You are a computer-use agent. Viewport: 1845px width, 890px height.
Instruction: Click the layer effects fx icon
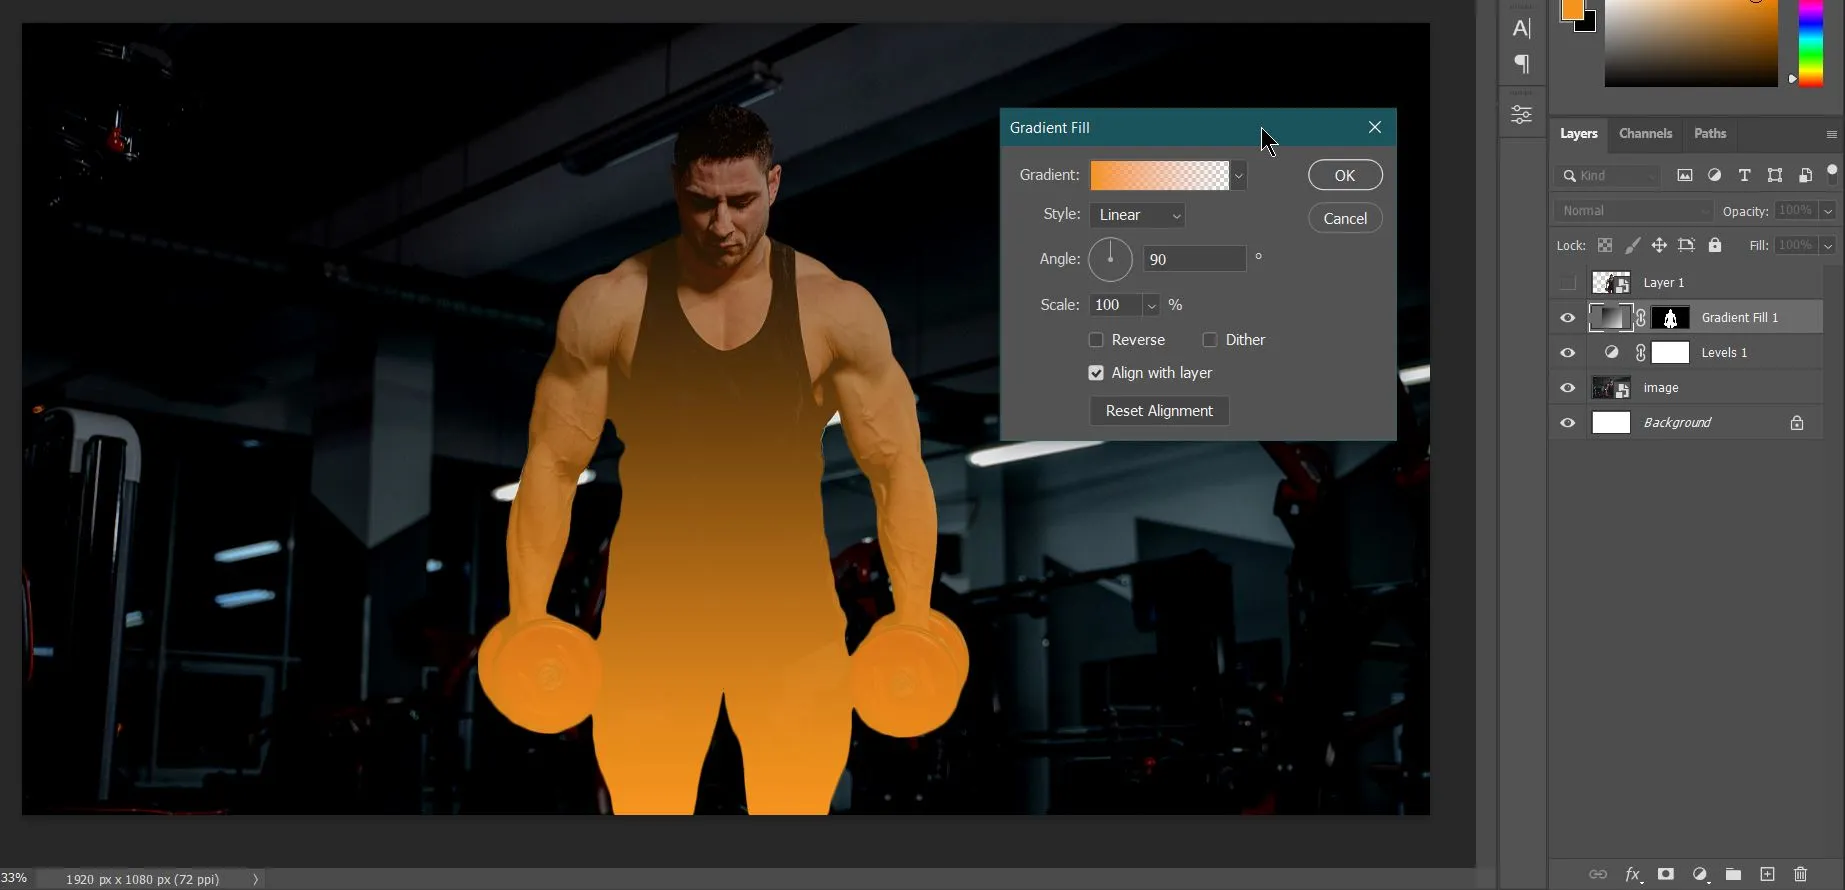[x=1632, y=875]
